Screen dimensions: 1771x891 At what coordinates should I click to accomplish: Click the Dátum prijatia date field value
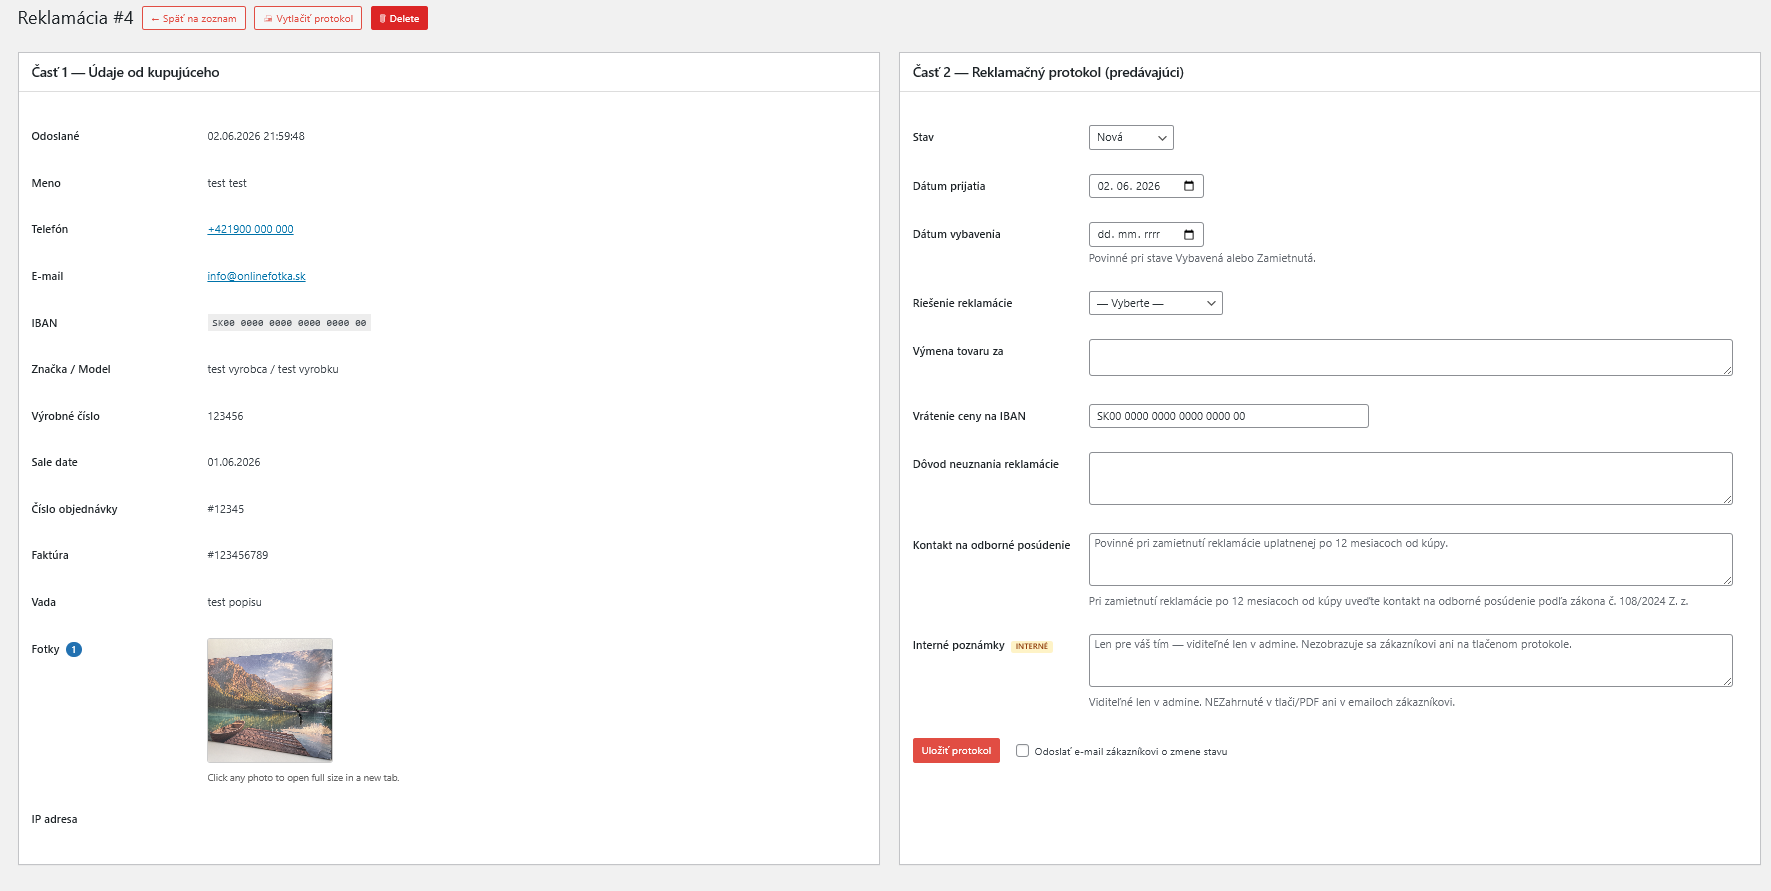point(1129,186)
